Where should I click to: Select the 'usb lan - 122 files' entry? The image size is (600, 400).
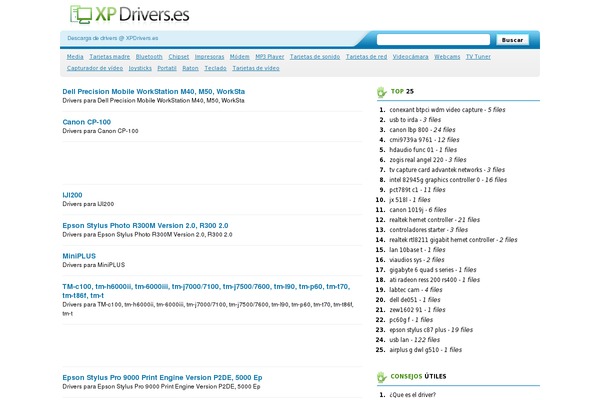pyautogui.click(x=415, y=340)
